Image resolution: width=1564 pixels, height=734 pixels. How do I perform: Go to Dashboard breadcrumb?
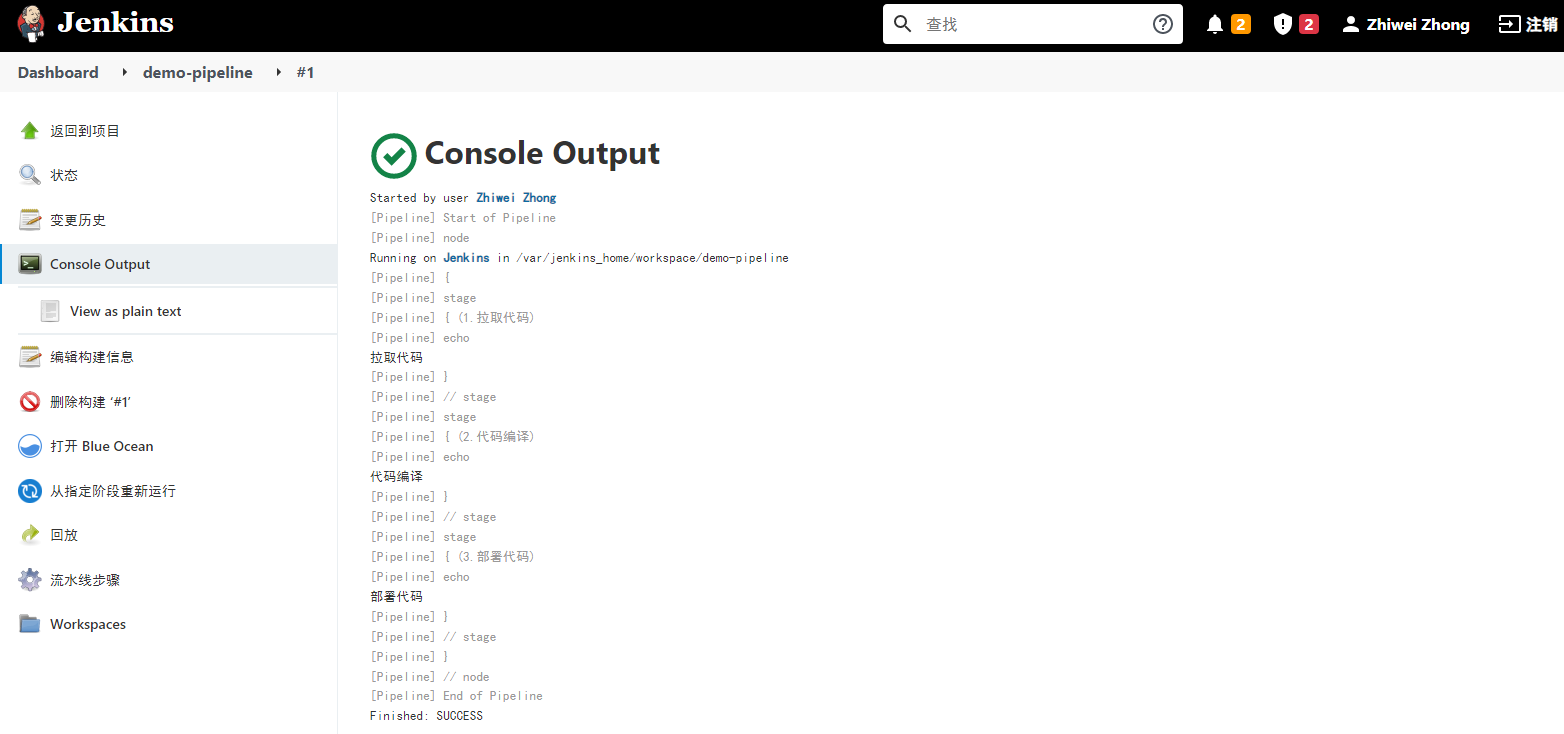tap(58, 72)
